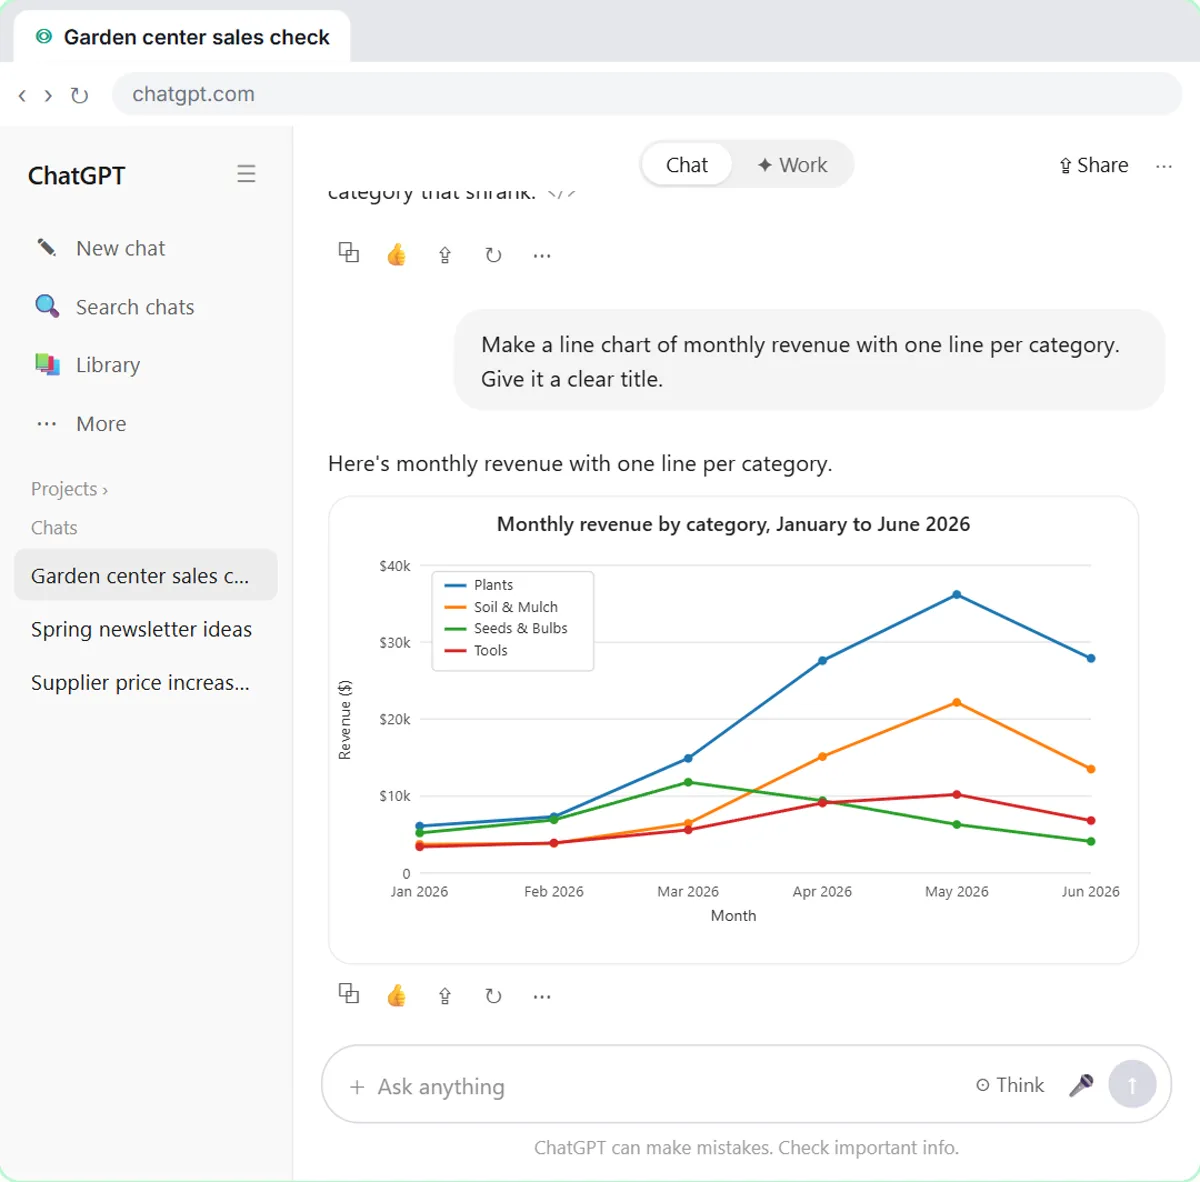Collapse the sidebar with the menu icon
This screenshot has width=1200, height=1182.
tap(246, 174)
